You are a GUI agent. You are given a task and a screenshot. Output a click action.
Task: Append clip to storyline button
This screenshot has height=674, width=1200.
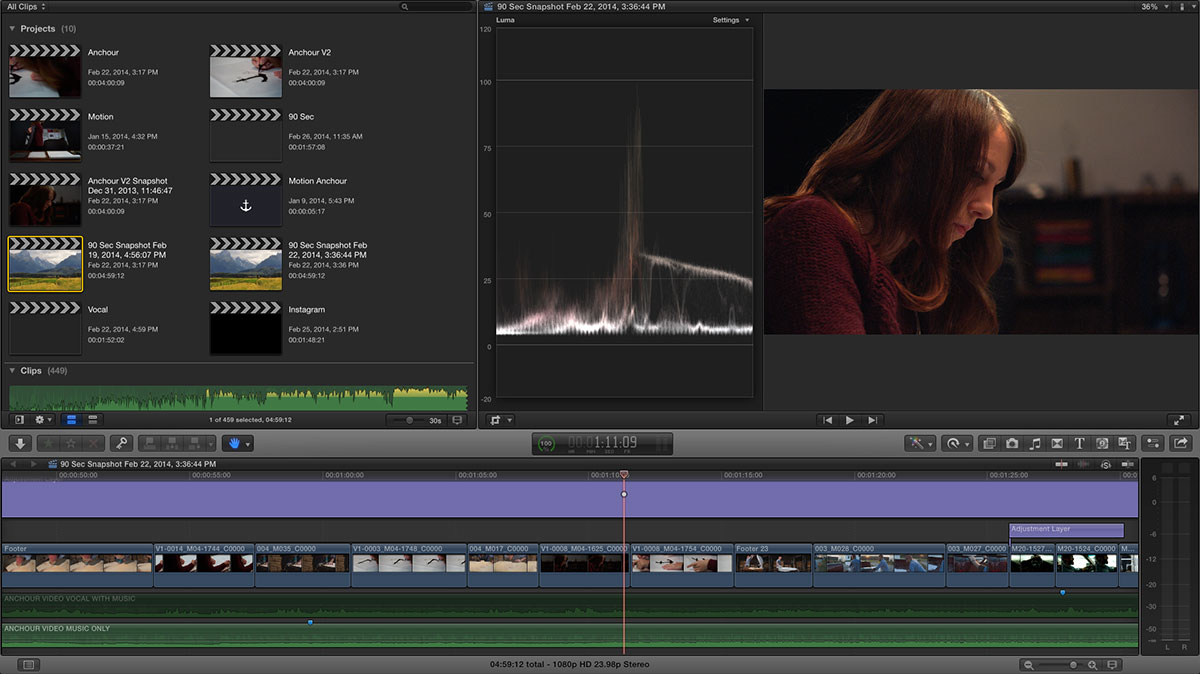(x=195, y=443)
